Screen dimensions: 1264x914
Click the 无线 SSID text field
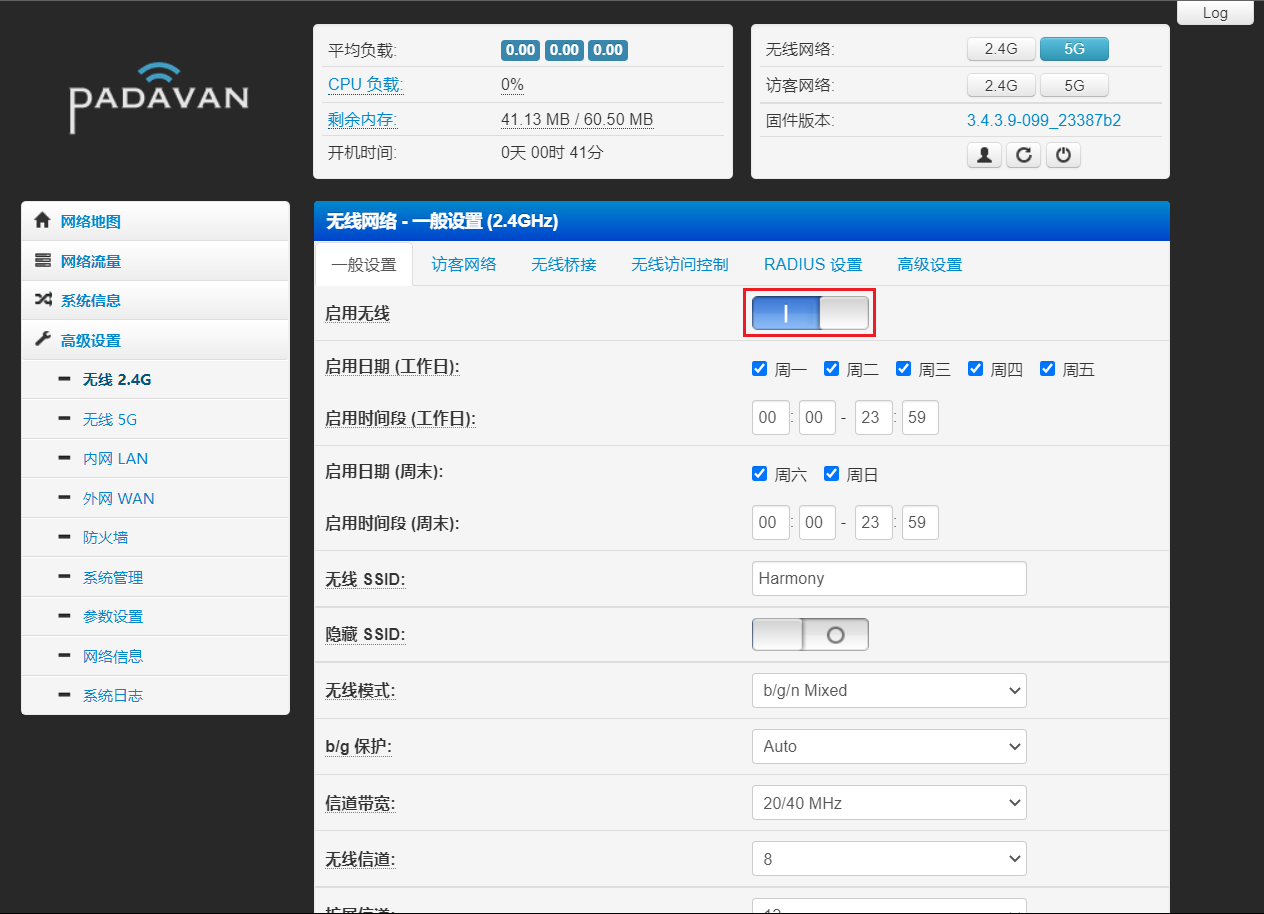888,578
